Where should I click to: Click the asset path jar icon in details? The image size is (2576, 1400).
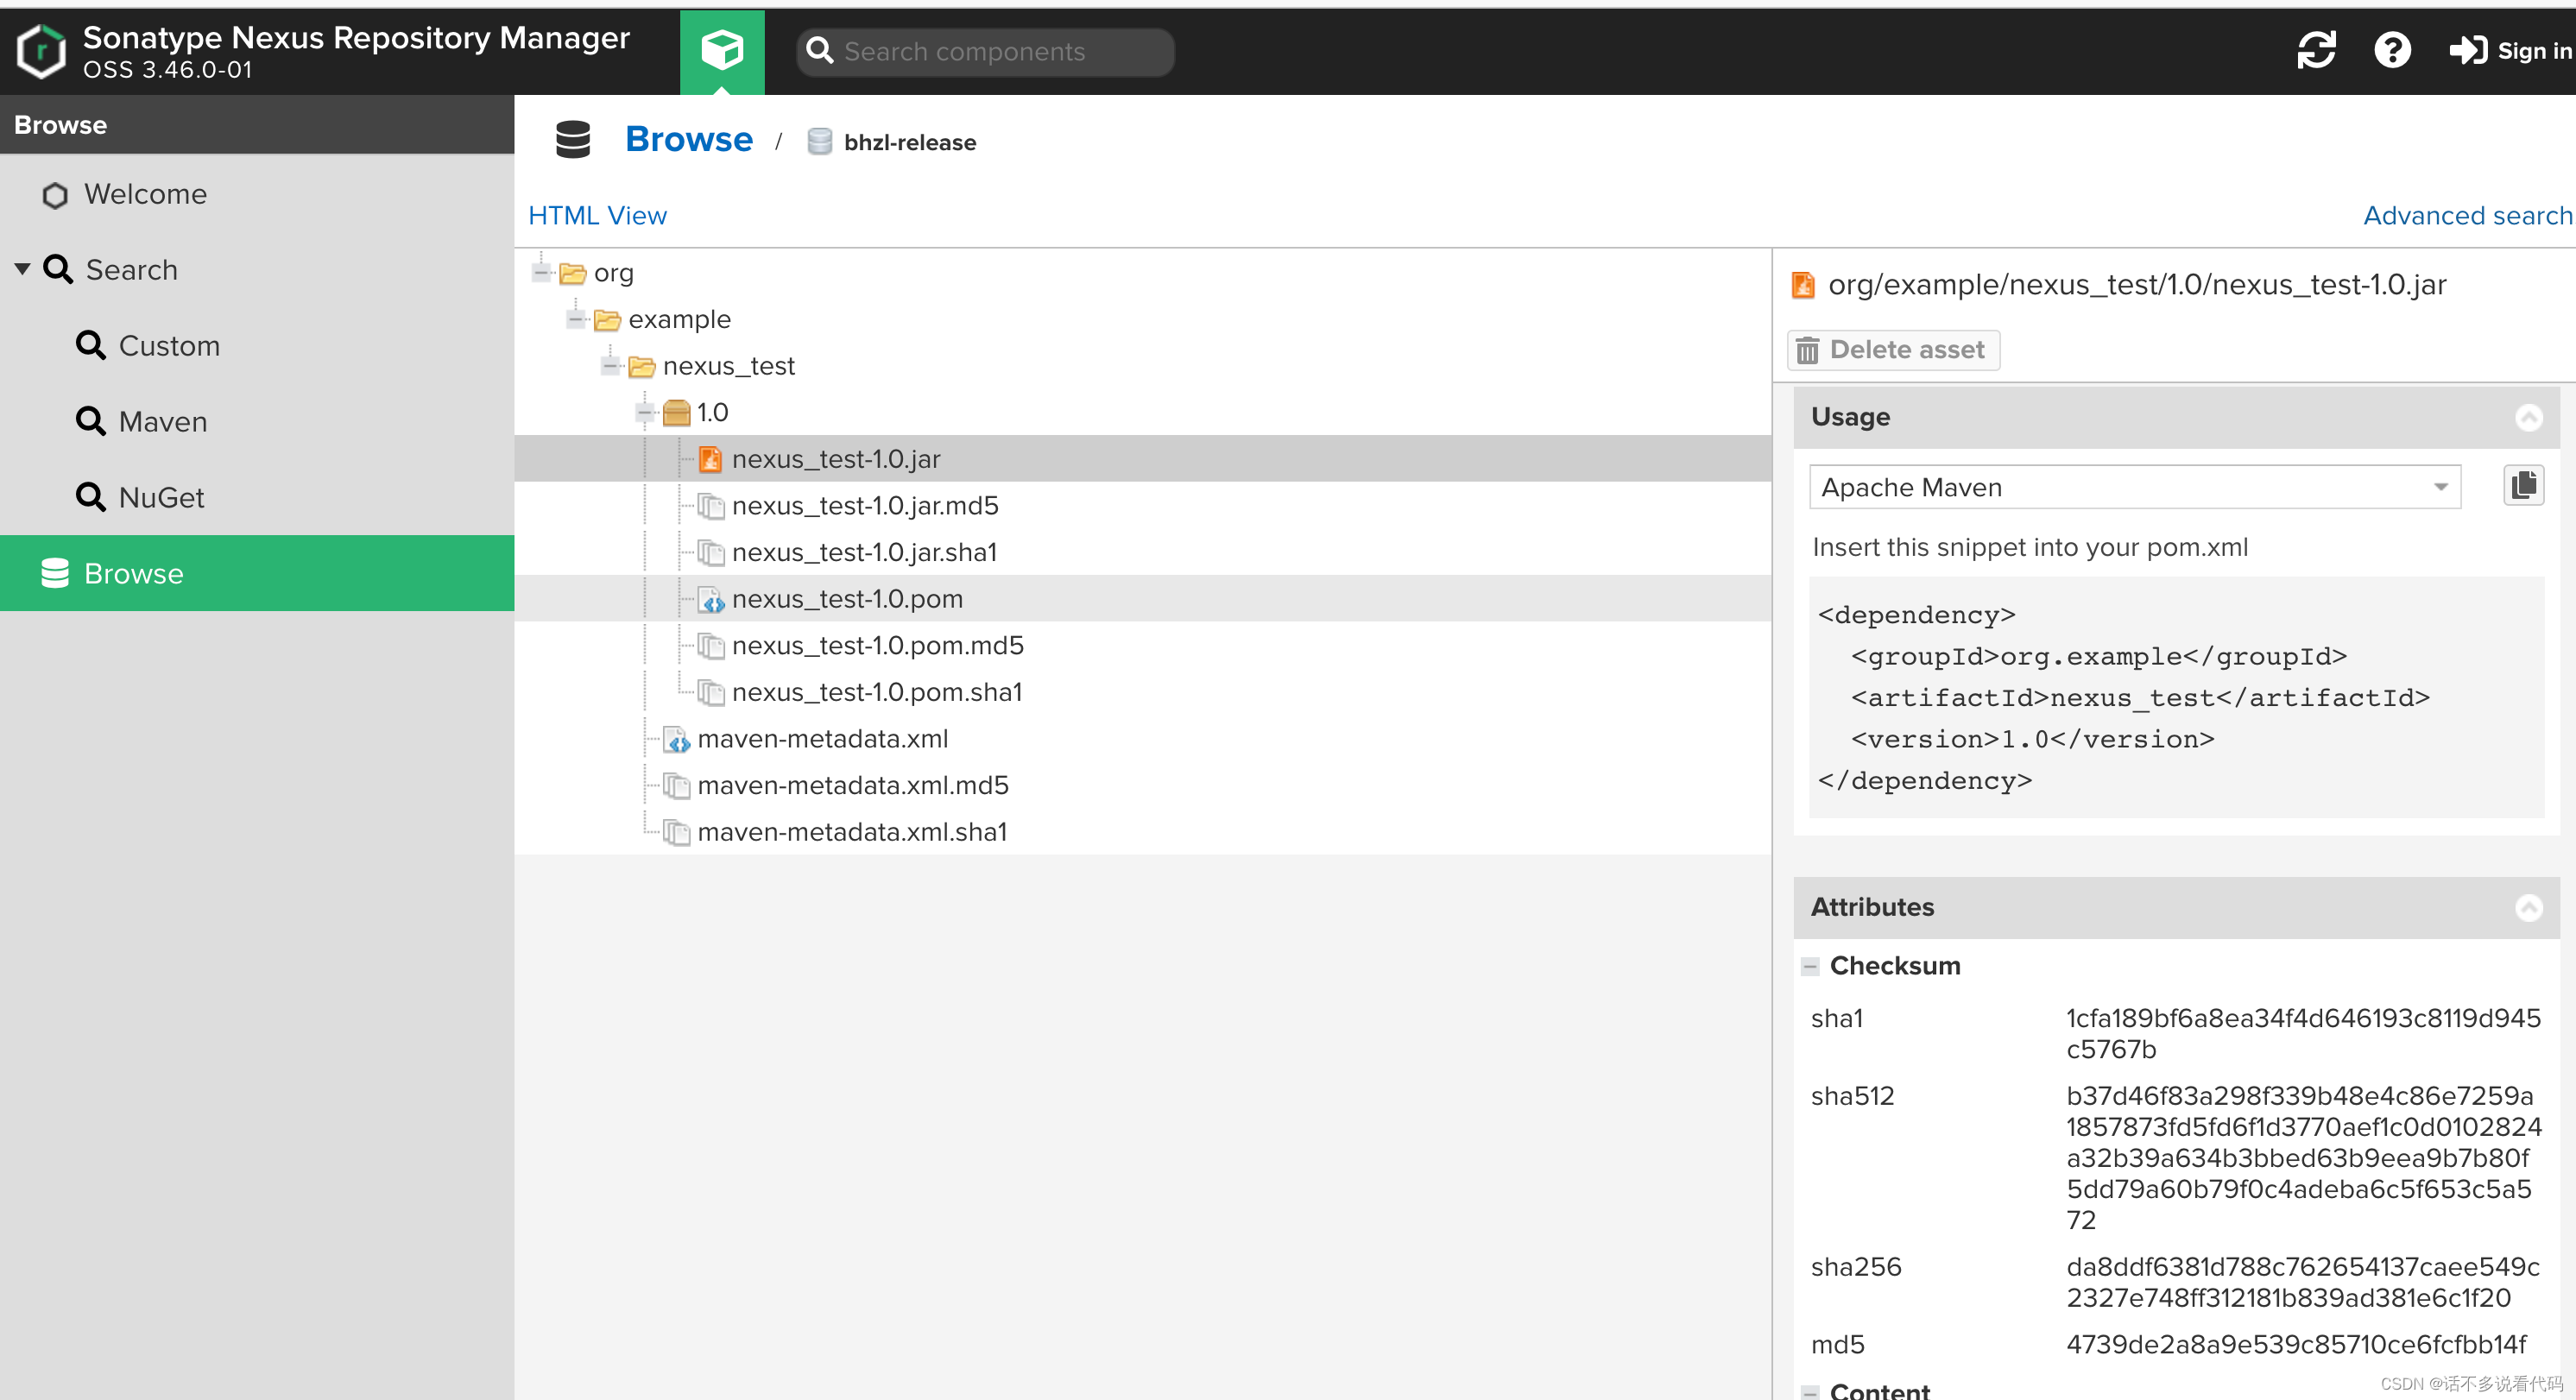click(1803, 285)
